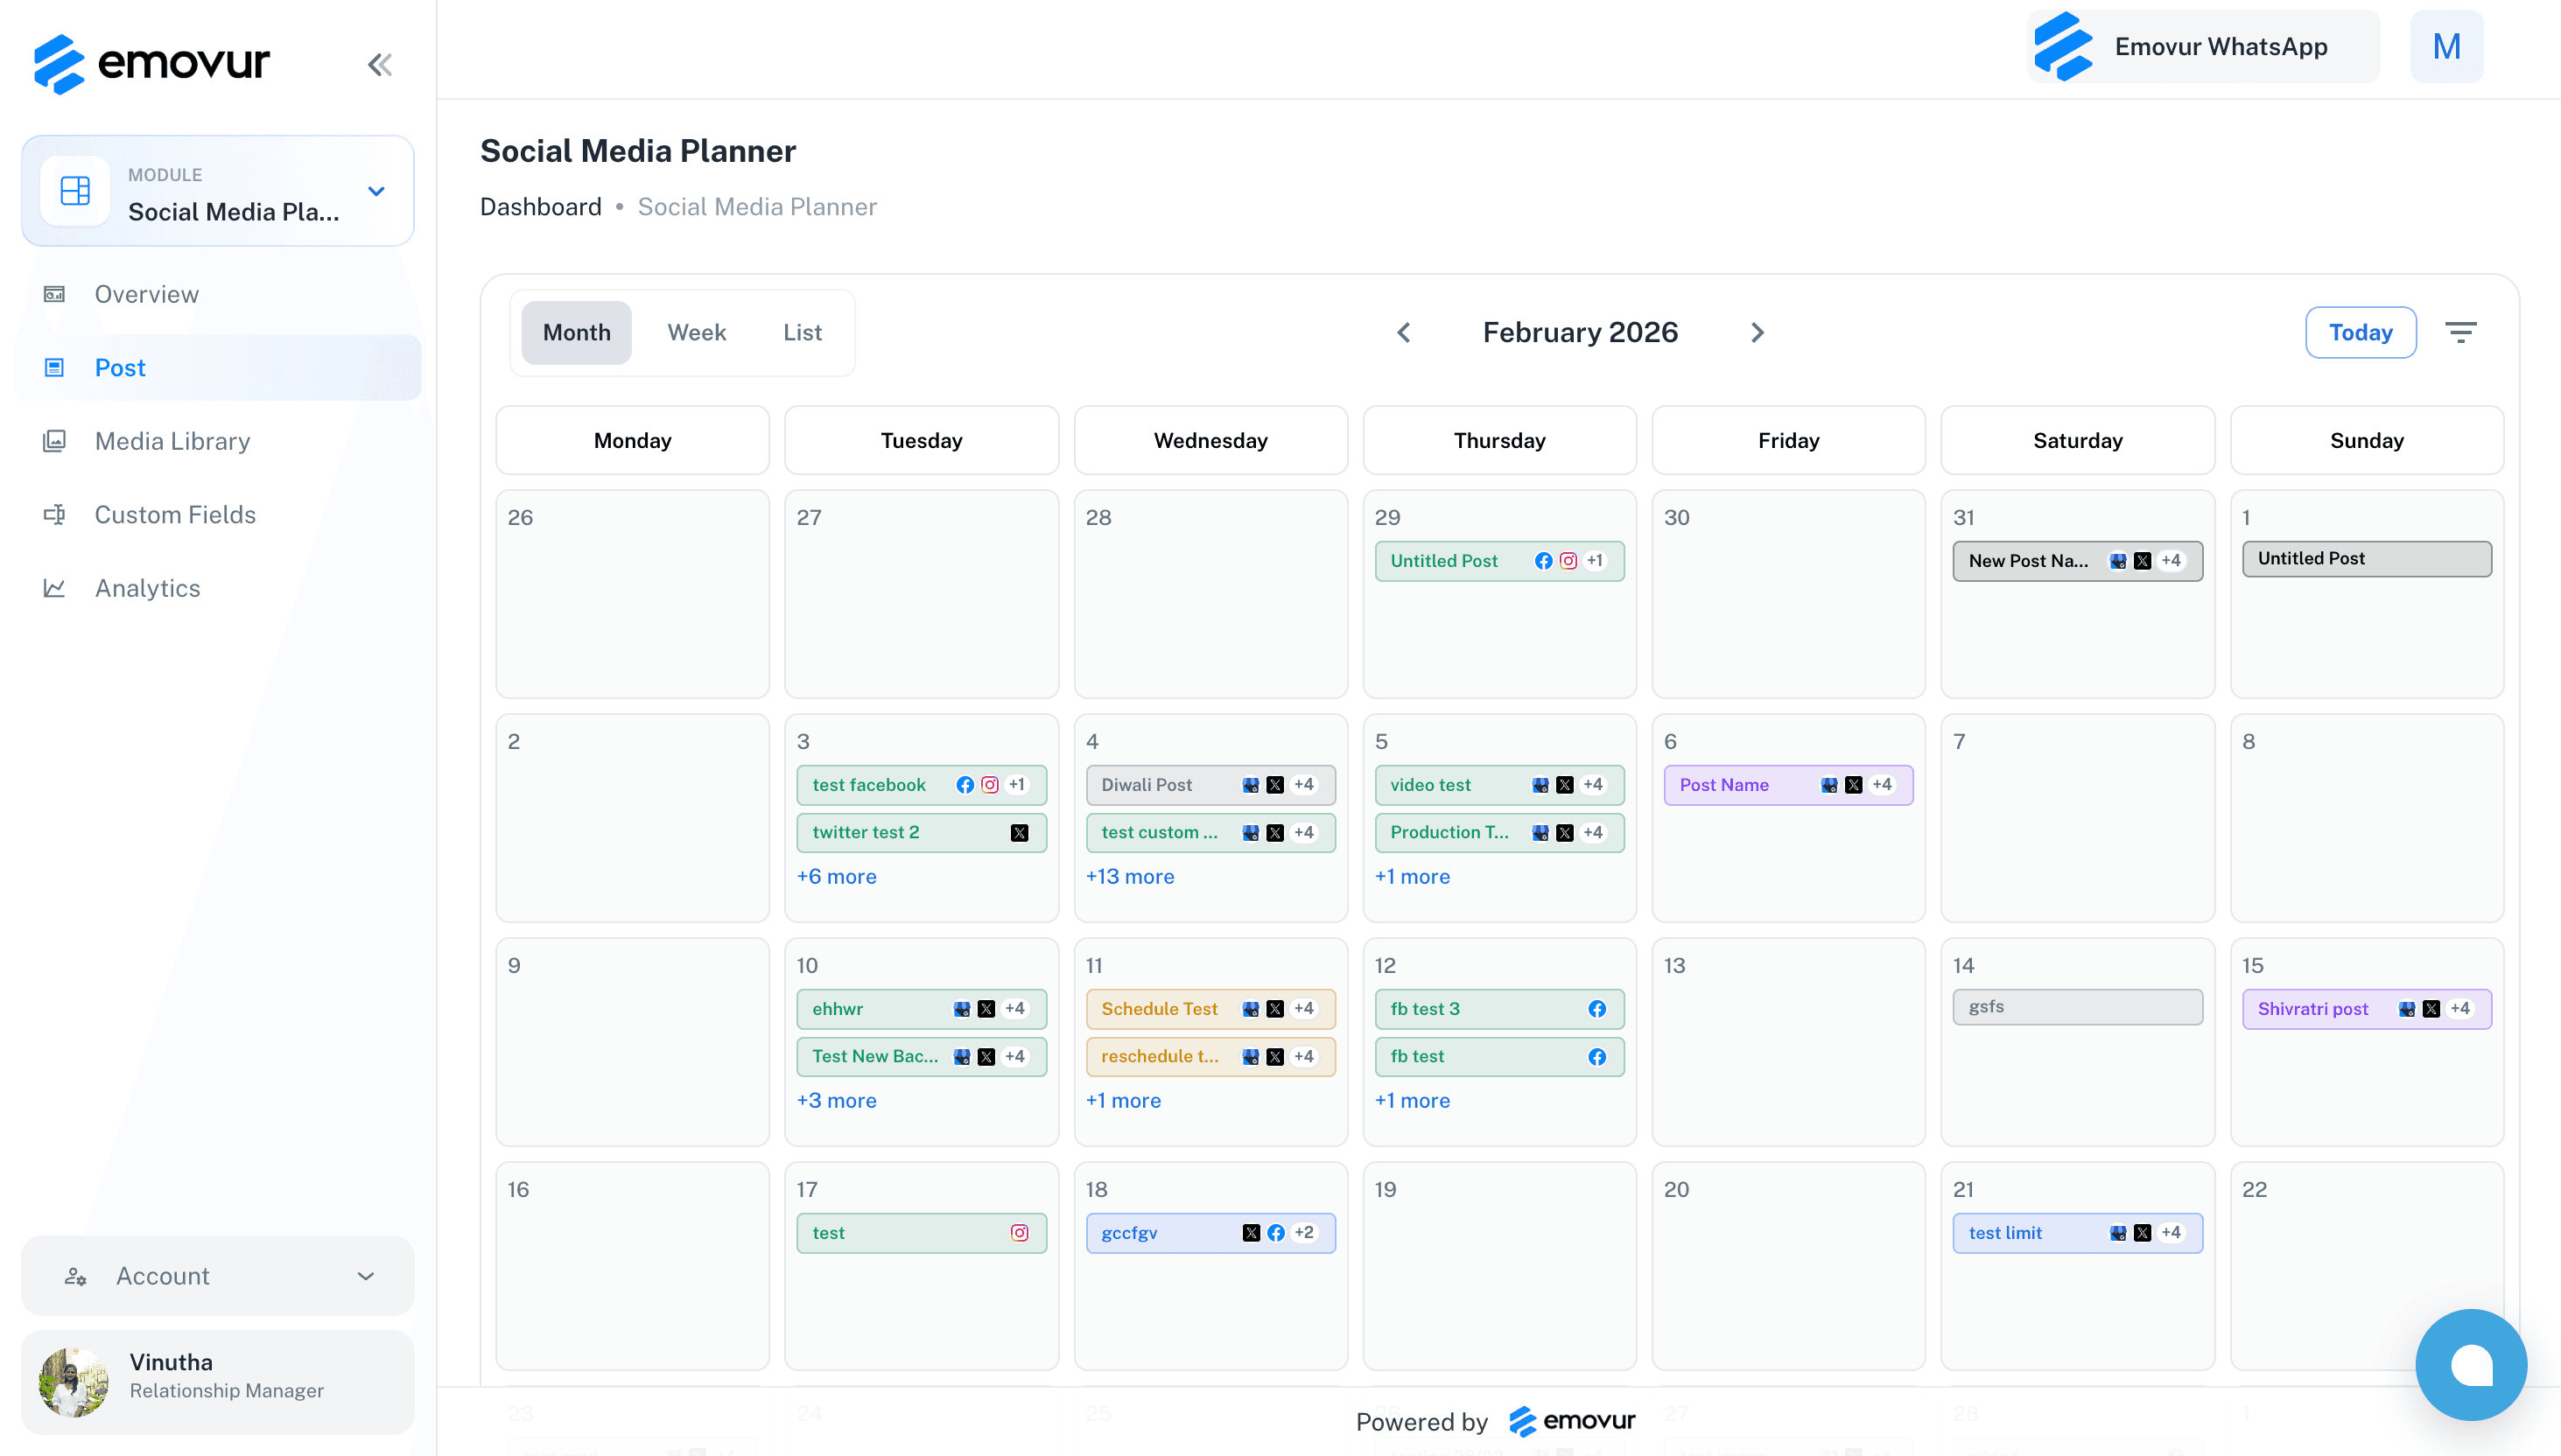Click X icon on Diwali Post

[x=1275, y=785]
